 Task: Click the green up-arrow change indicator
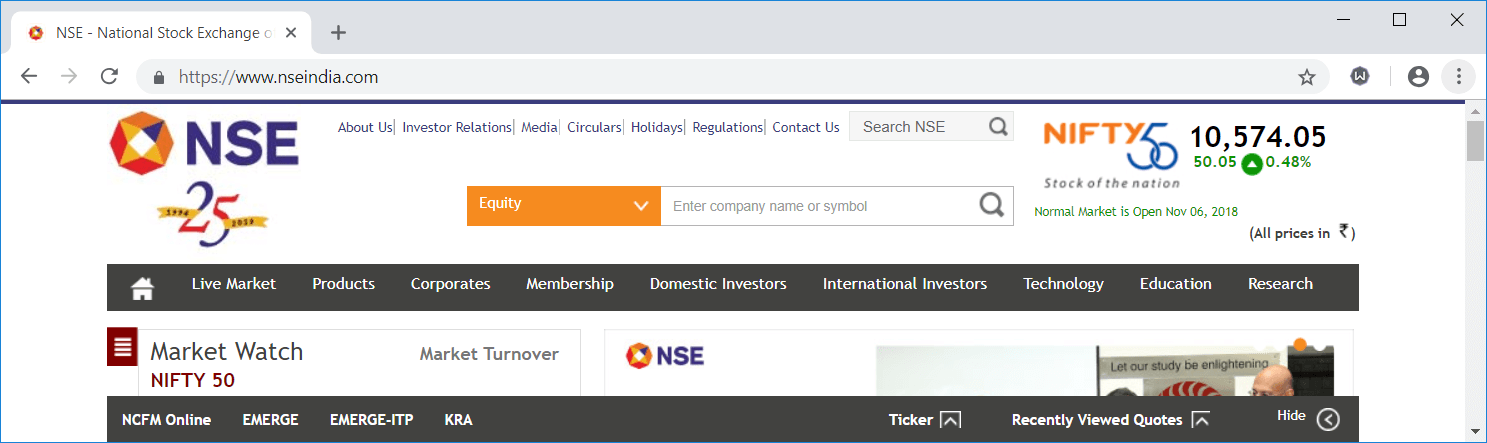click(x=1251, y=163)
